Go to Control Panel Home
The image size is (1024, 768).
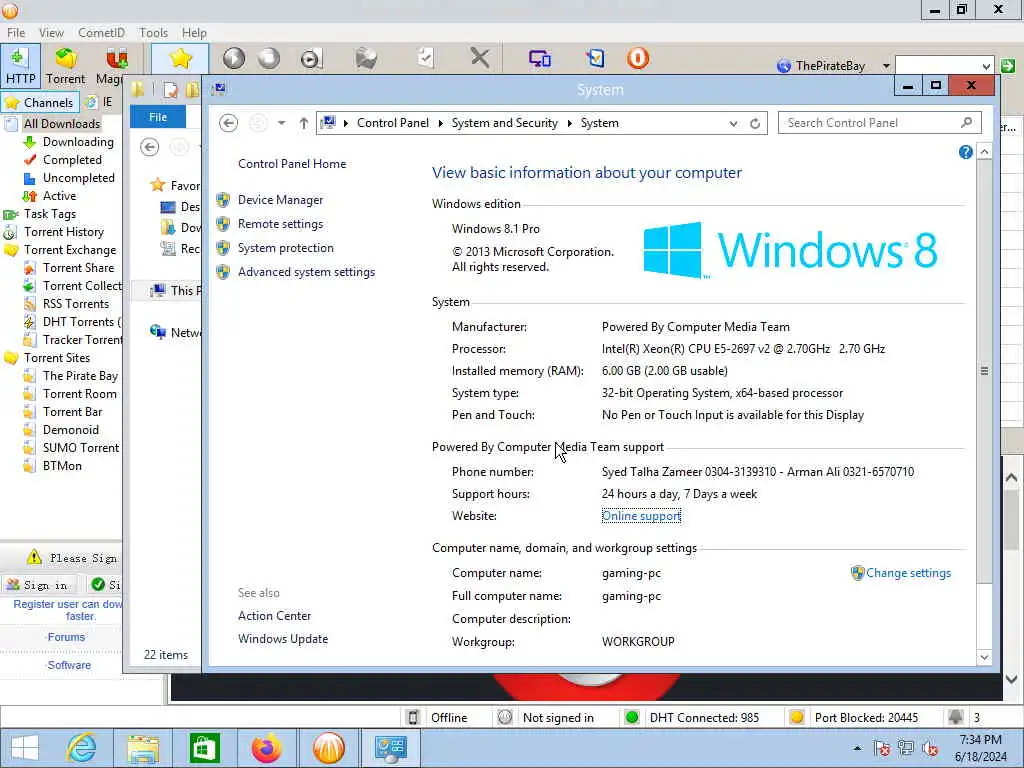(292, 164)
